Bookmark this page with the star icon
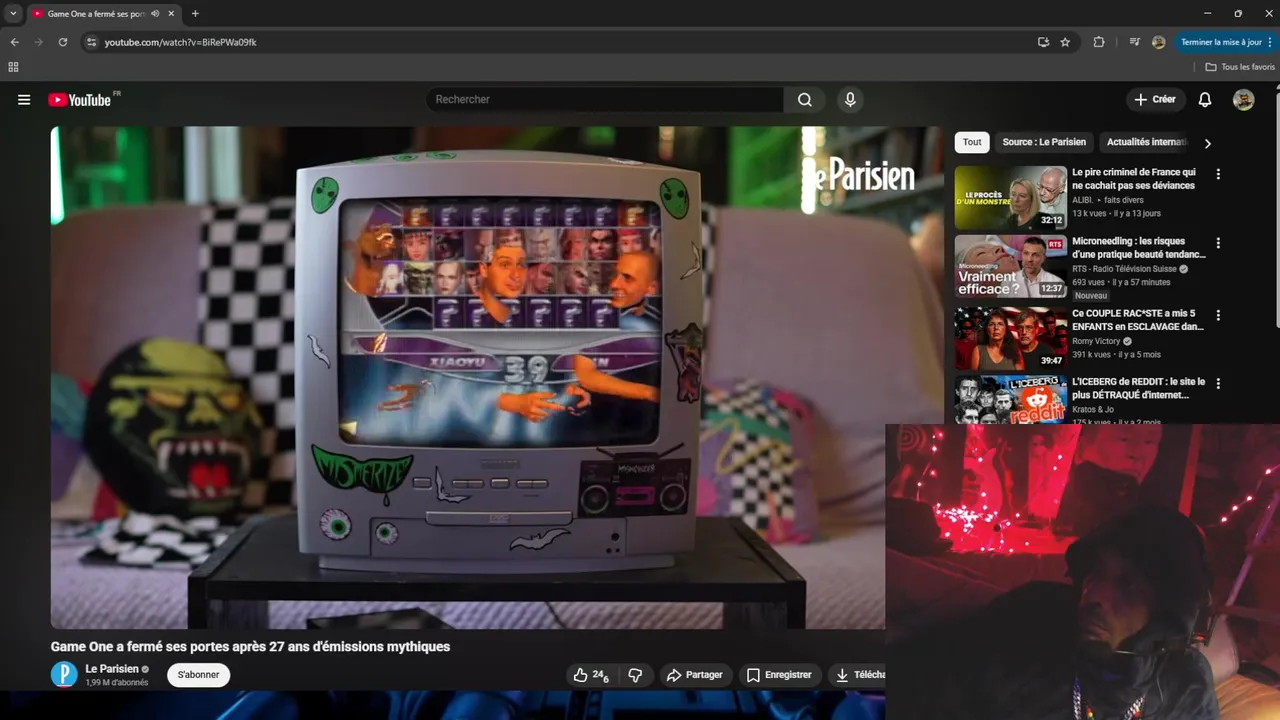The width and height of the screenshot is (1280, 720). 1065,42
